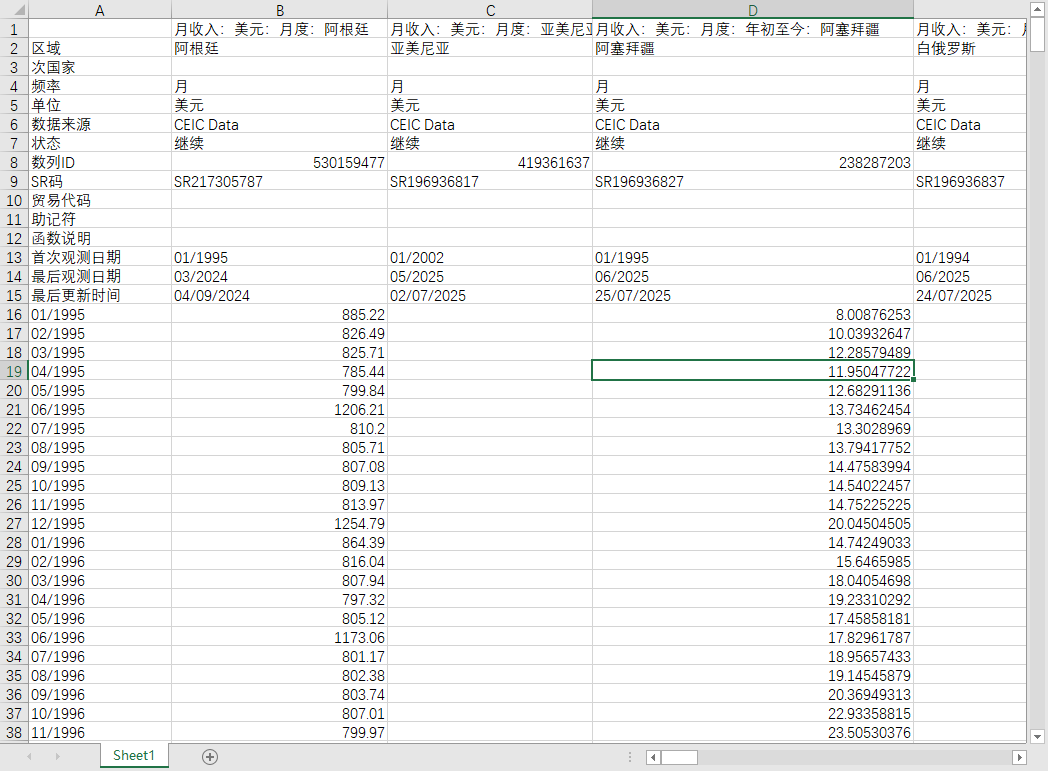Click cell SR217305787
This screenshot has width=1048, height=771.
tap(279, 181)
